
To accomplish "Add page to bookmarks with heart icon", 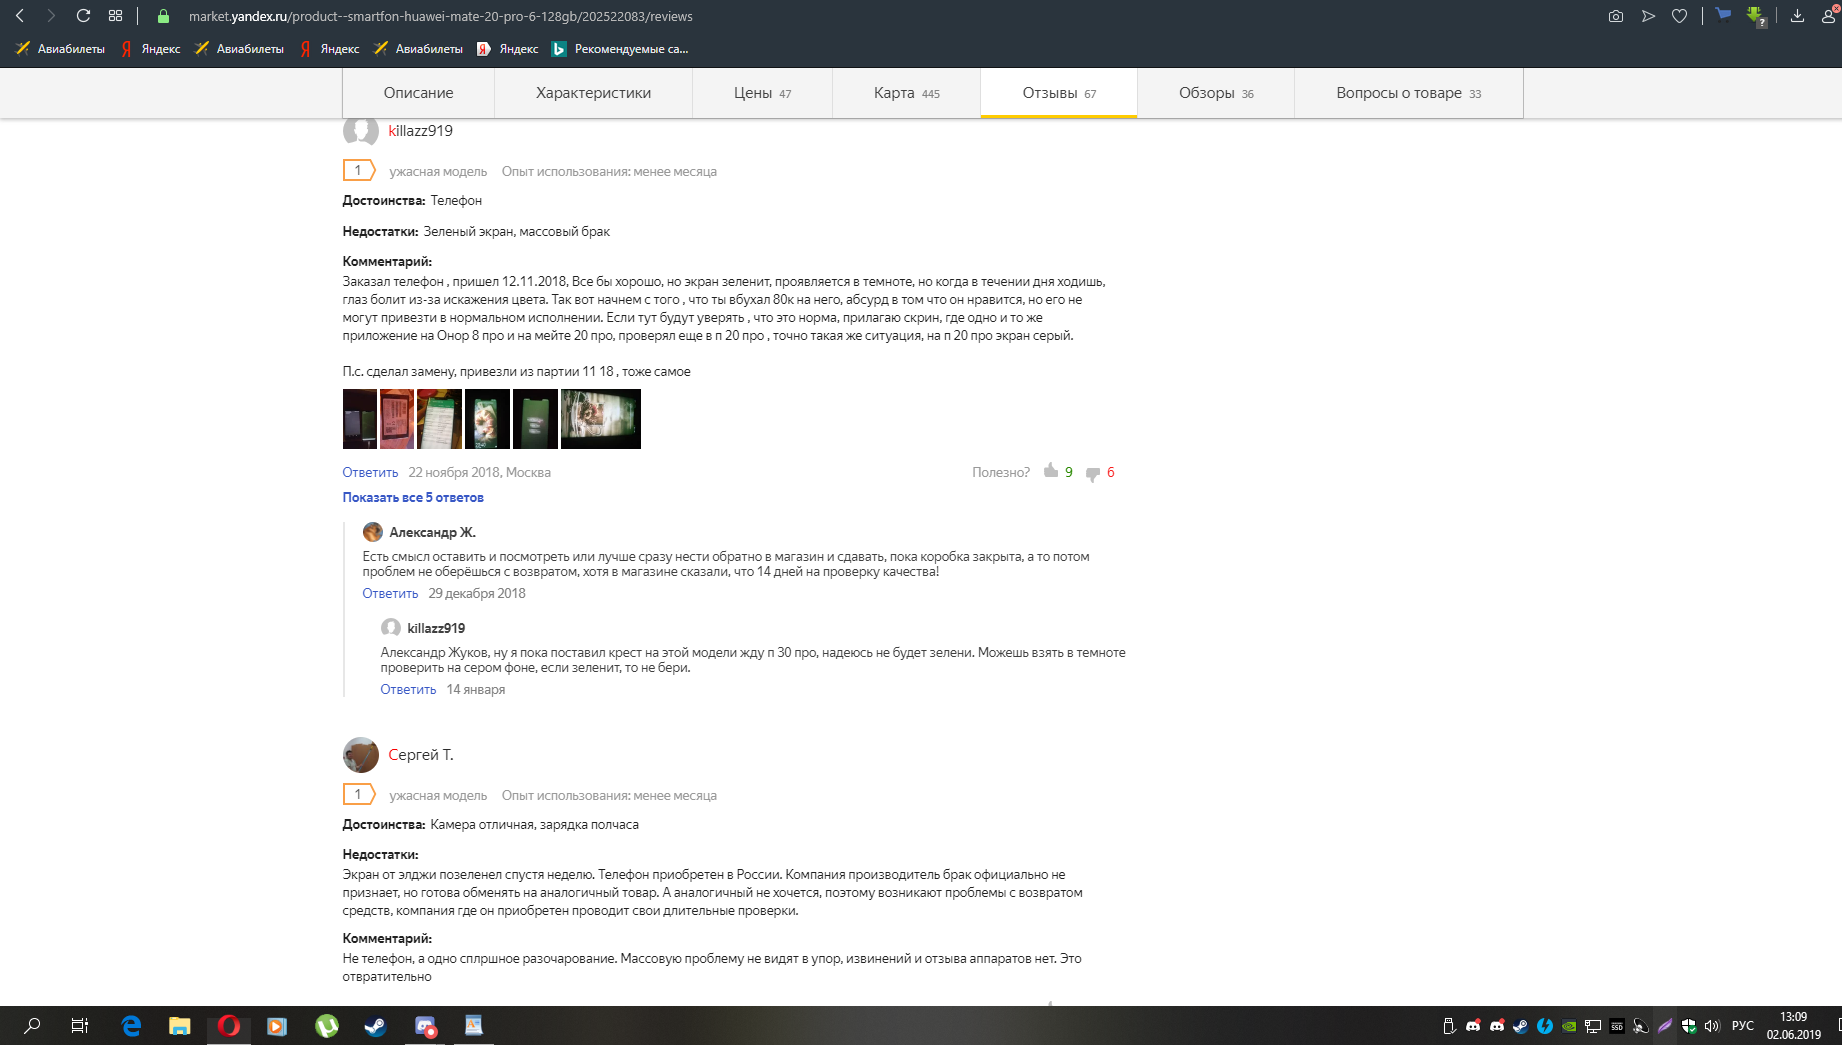I will click(1680, 16).
